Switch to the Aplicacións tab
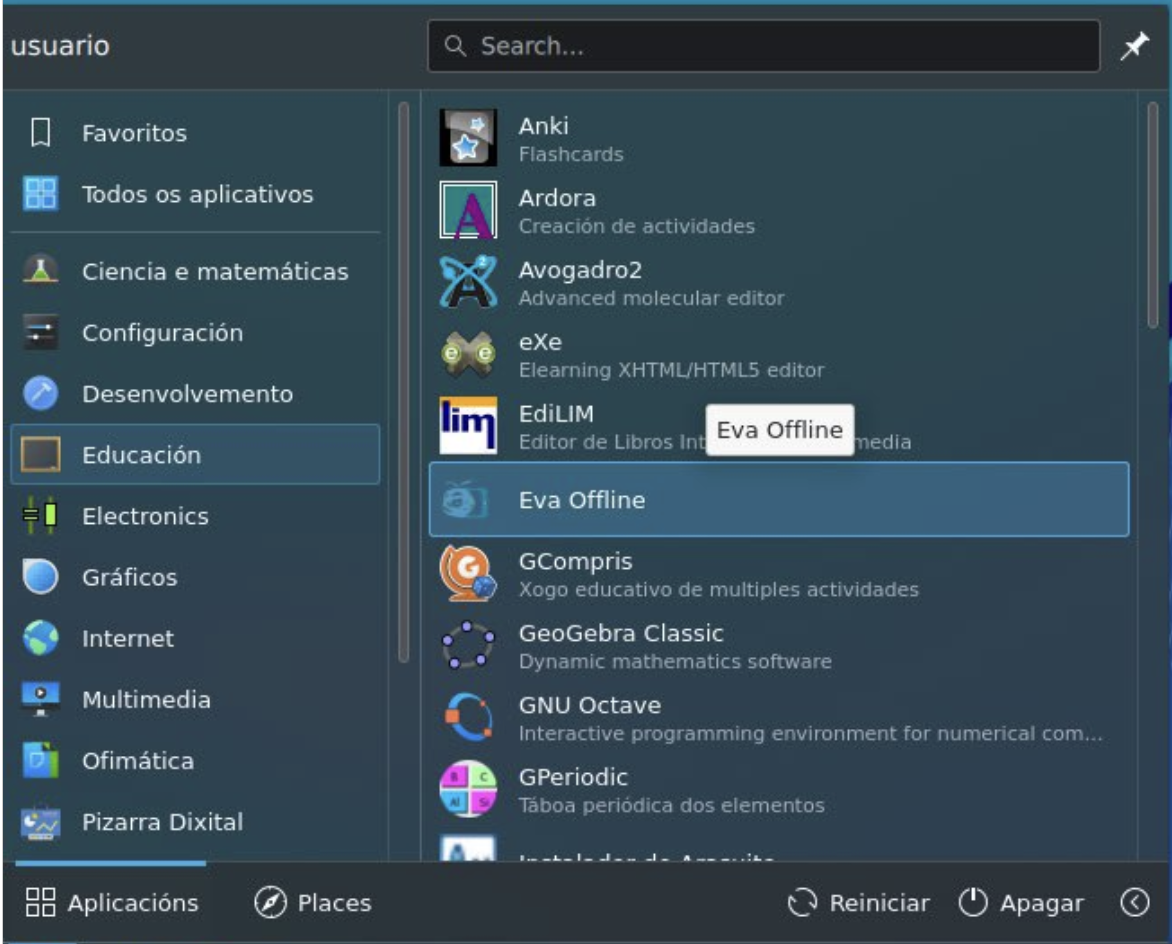Viewport: 1172px width, 944px height. click(x=111, y=903)
